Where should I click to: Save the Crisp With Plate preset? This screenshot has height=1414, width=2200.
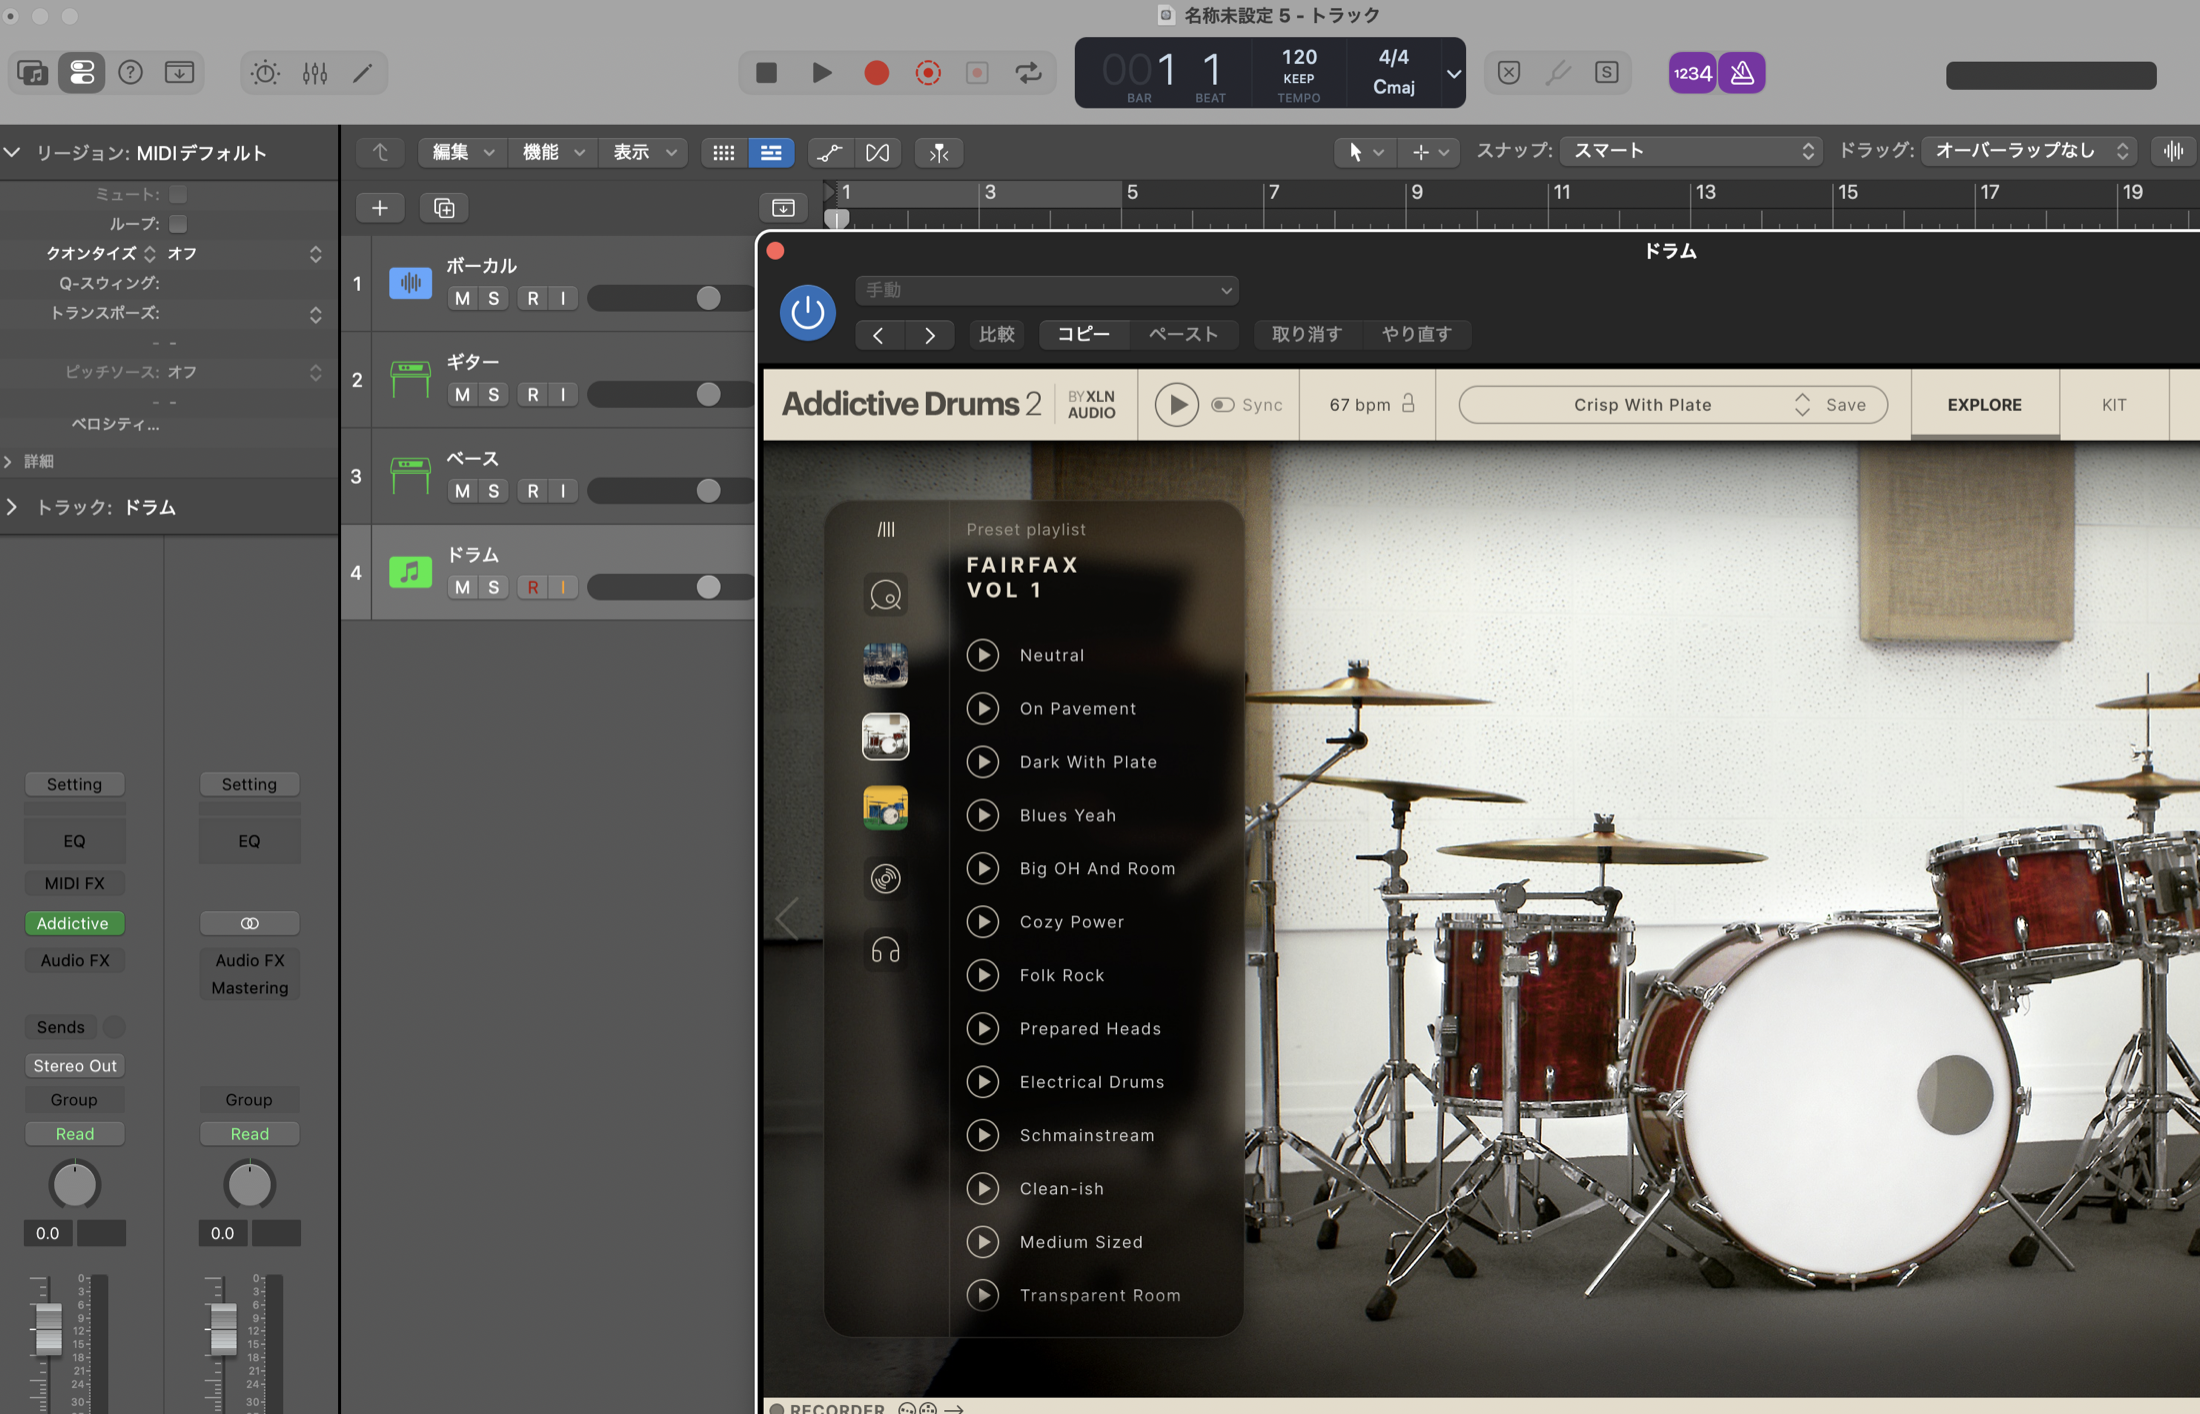(x=1845, y=405)
